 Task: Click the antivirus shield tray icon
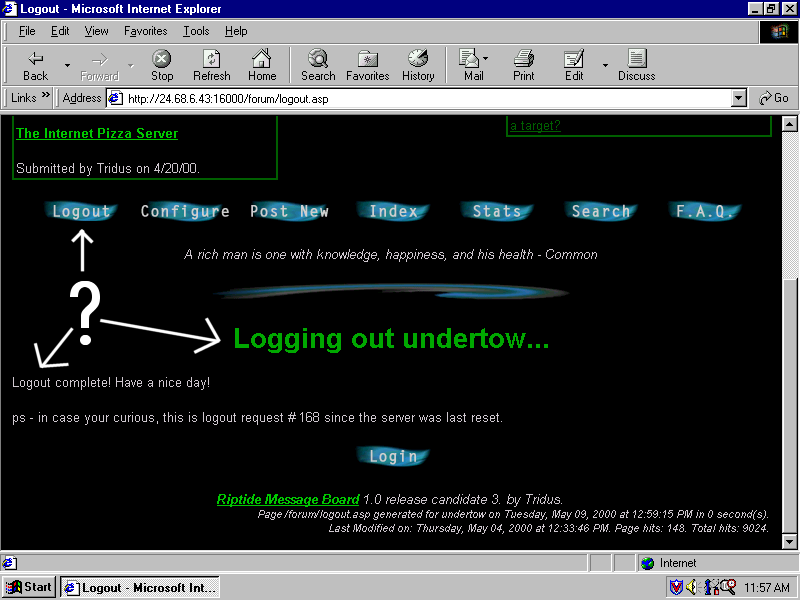pos(676,587)
